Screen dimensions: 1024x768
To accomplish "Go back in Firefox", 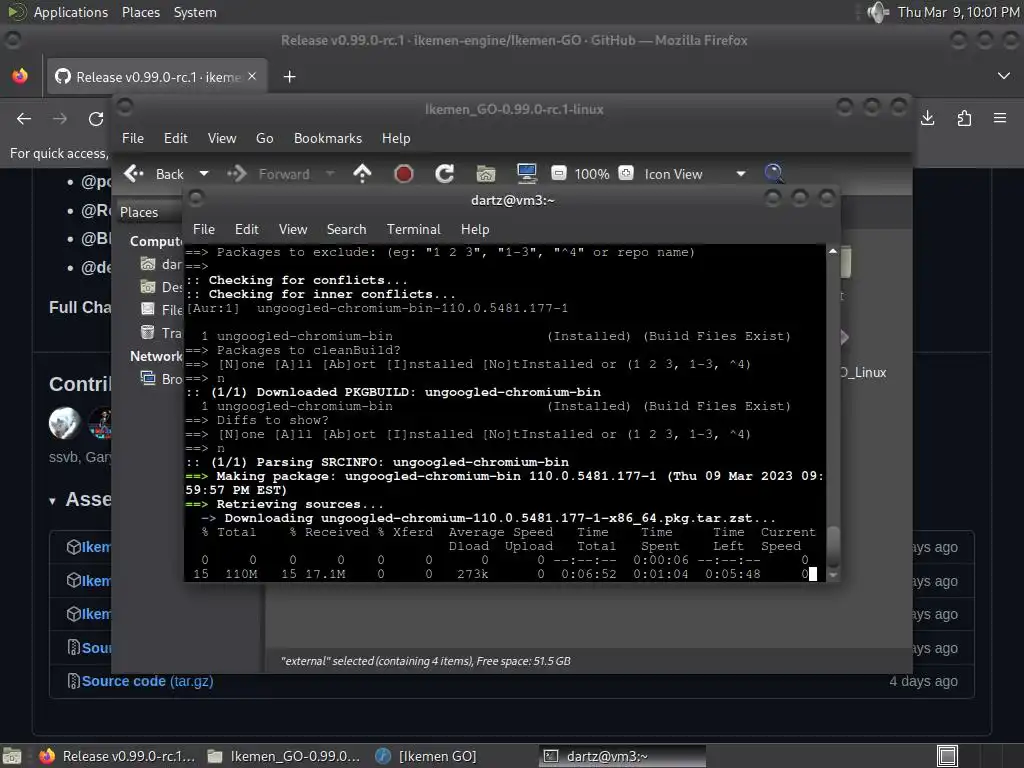I will [x=24, y=119].
